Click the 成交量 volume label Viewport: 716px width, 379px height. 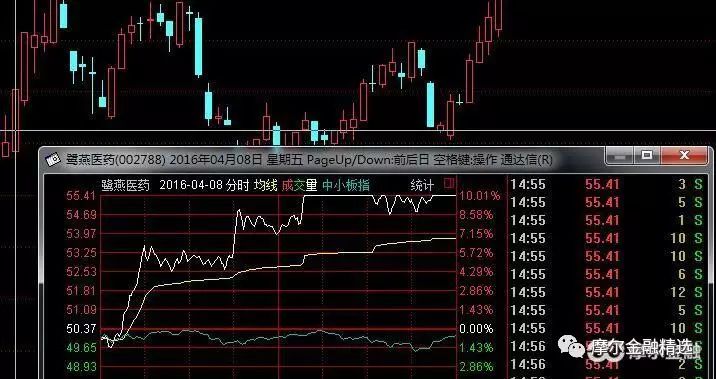299,185
